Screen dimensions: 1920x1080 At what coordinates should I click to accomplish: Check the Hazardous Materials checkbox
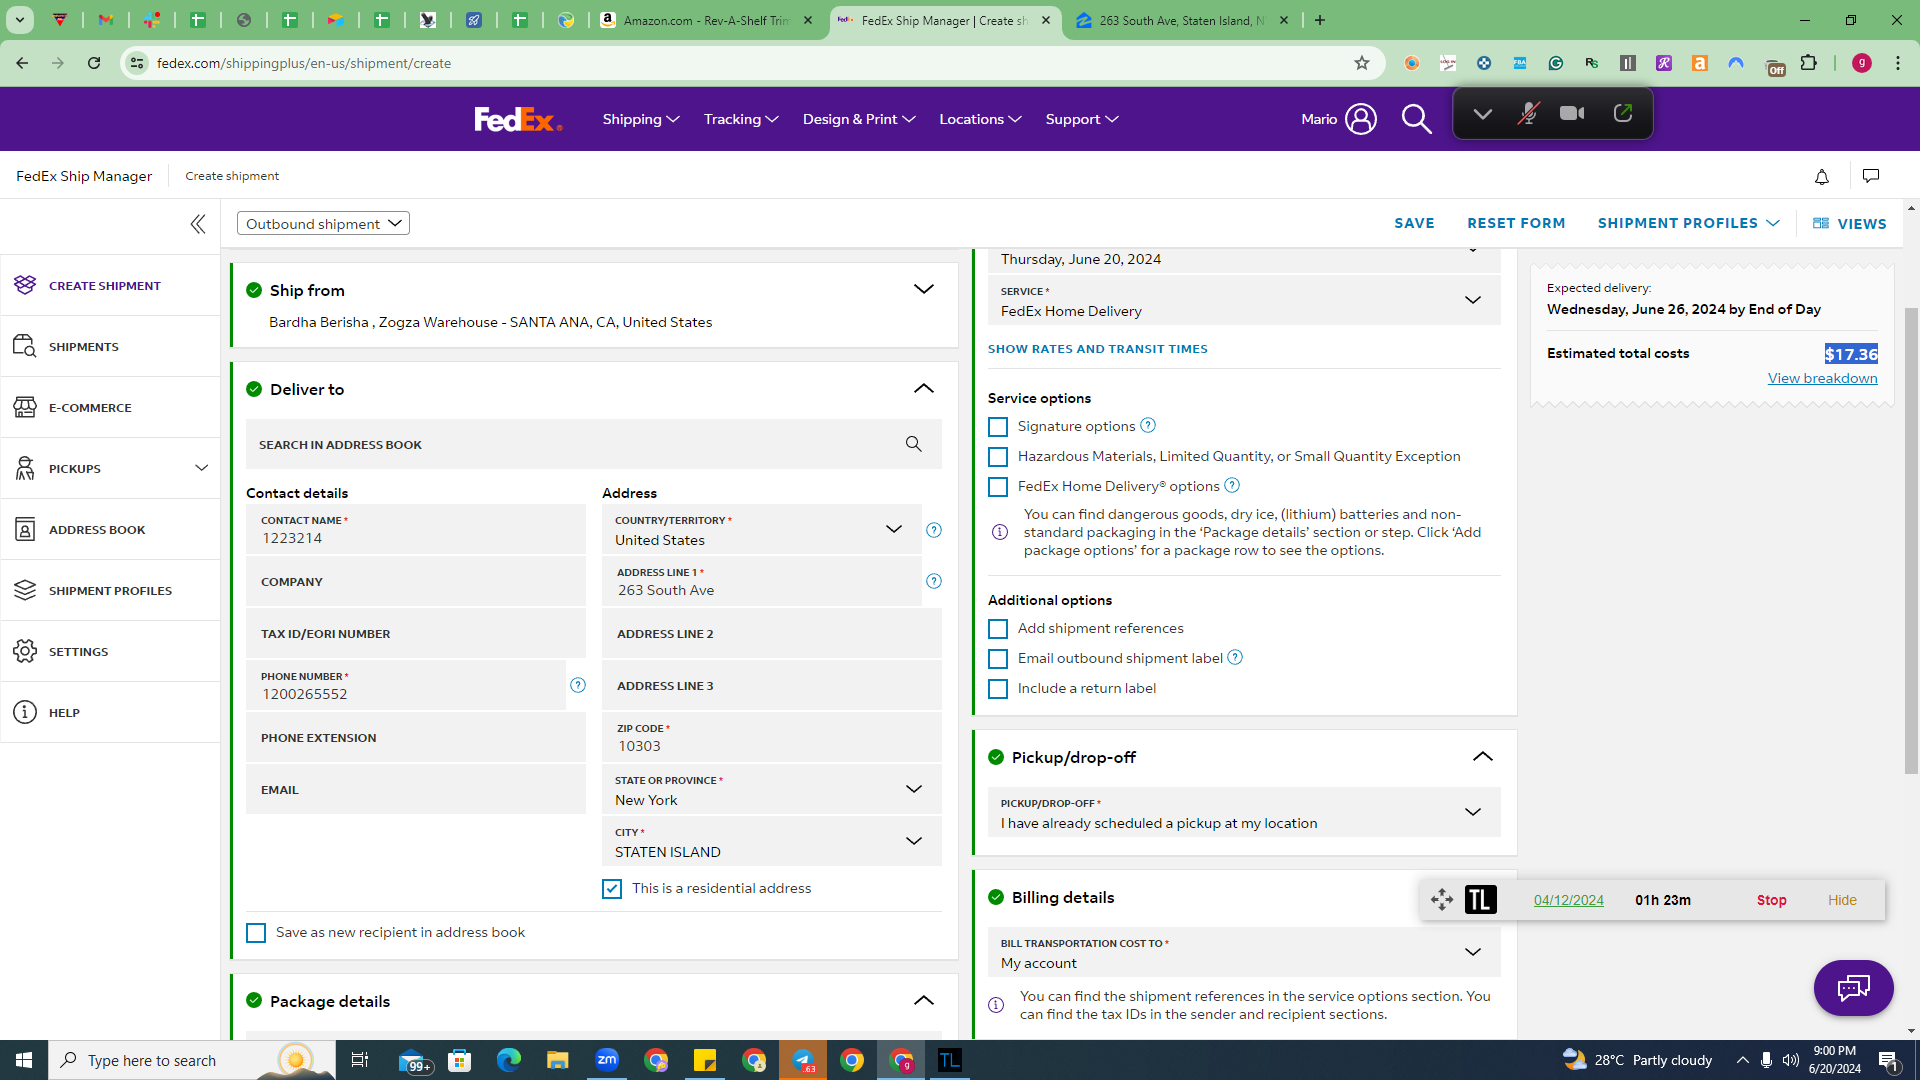(x=998, y=457)
